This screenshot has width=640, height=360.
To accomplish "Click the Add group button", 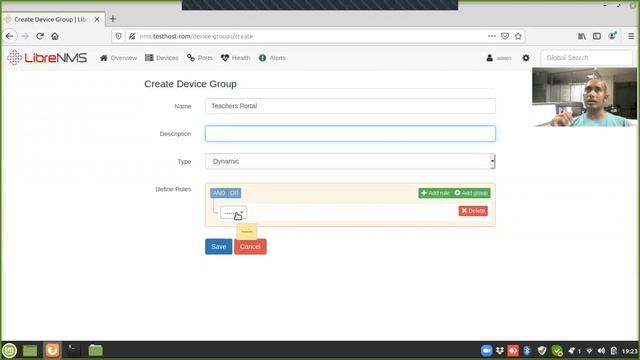I will click(x=471, y=193).
